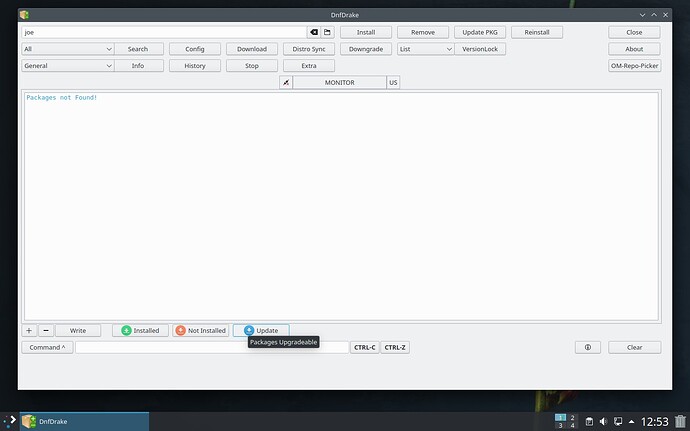Click the 12:53 clock in the panel
Viewport: 690px width, 431px height.
click(x=654, y=422)
